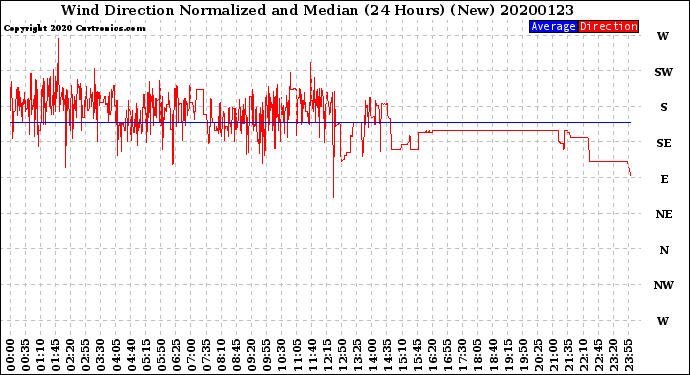Click the 12:50 time axis label

[x=341, y=355]
